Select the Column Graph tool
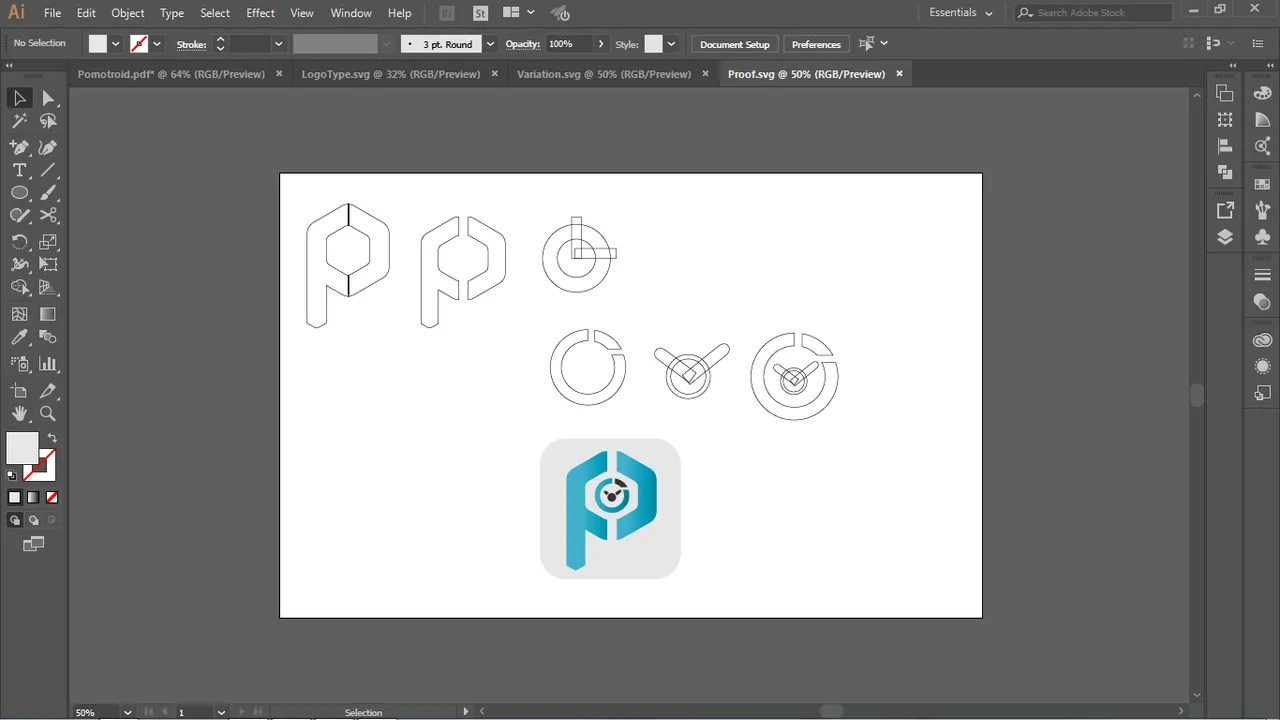The height and width of the screenshot is (720, 1280). coord(48,364)
